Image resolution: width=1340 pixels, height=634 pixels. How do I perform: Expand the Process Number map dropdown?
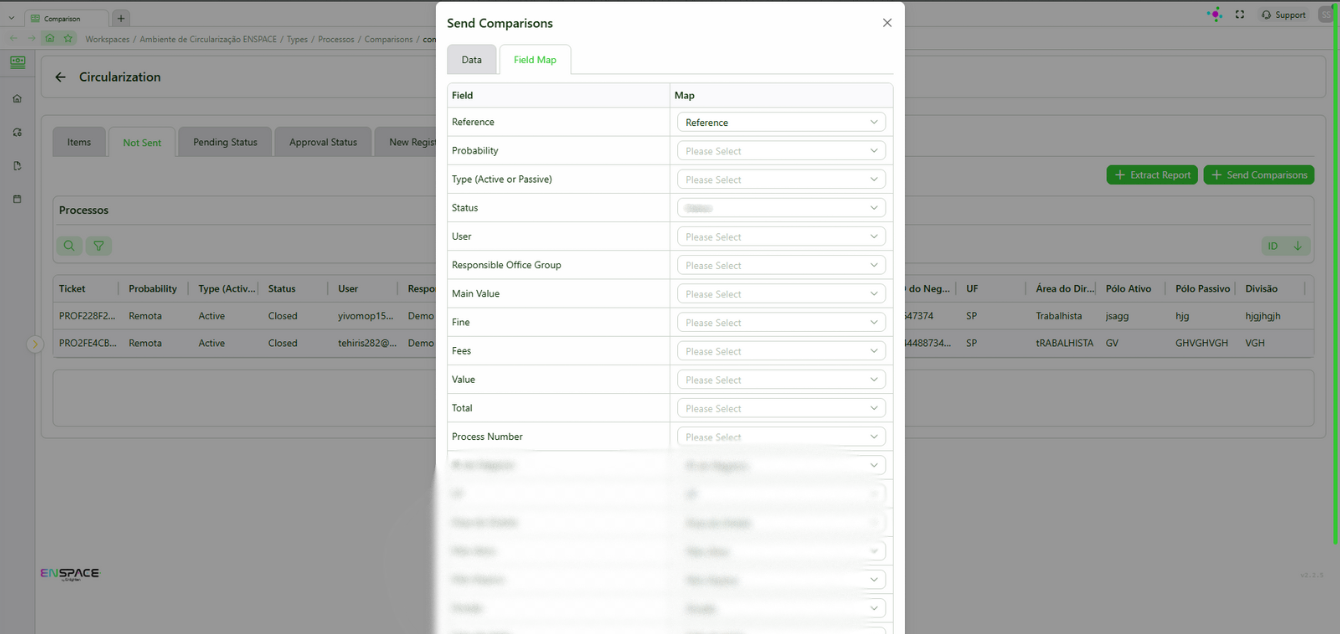pos(781,437)
